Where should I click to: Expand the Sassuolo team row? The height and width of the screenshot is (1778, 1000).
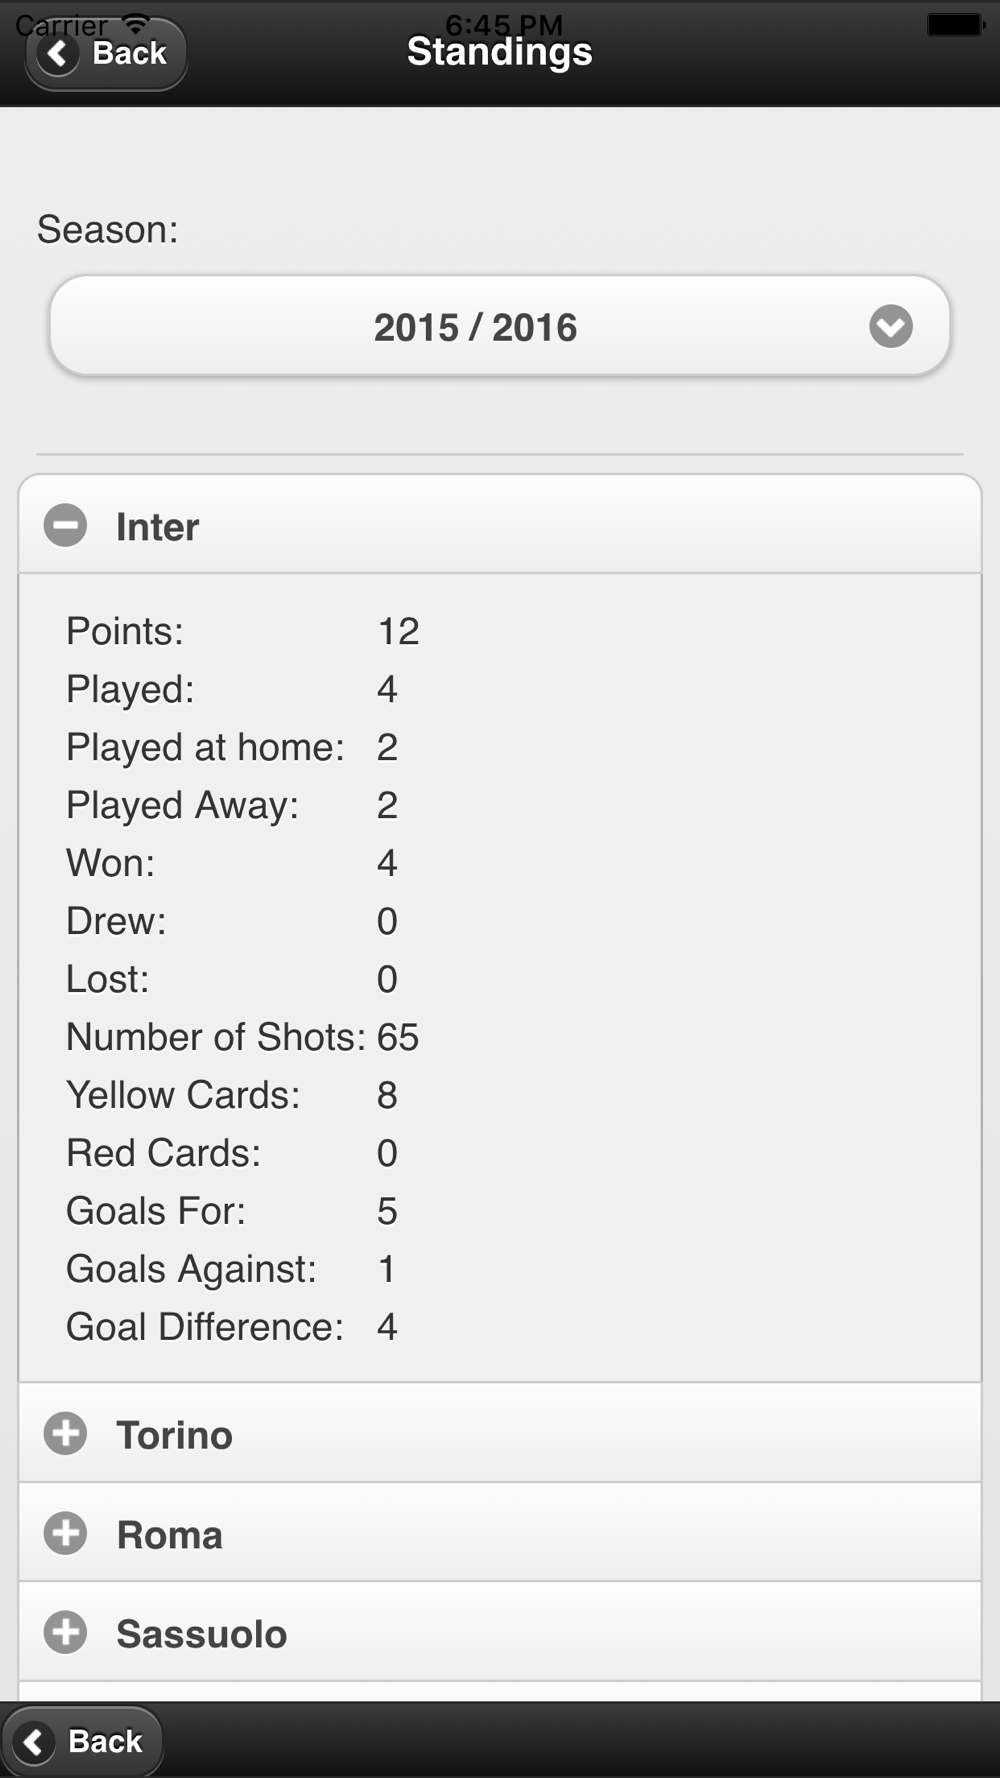tap(500, 1632)
